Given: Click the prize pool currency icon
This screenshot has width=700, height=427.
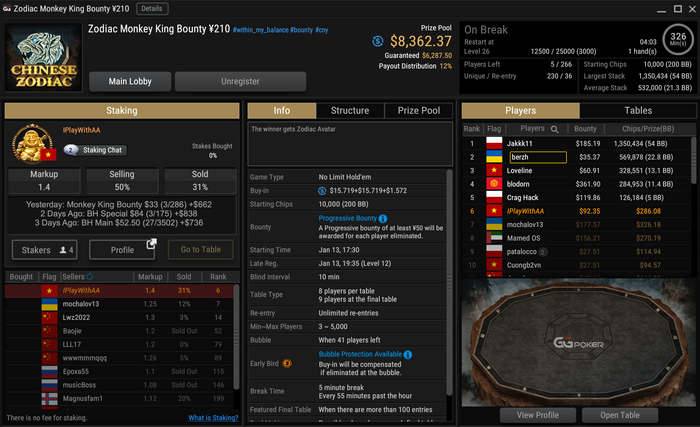Looking at the screenshot, I should coord(378,41).
